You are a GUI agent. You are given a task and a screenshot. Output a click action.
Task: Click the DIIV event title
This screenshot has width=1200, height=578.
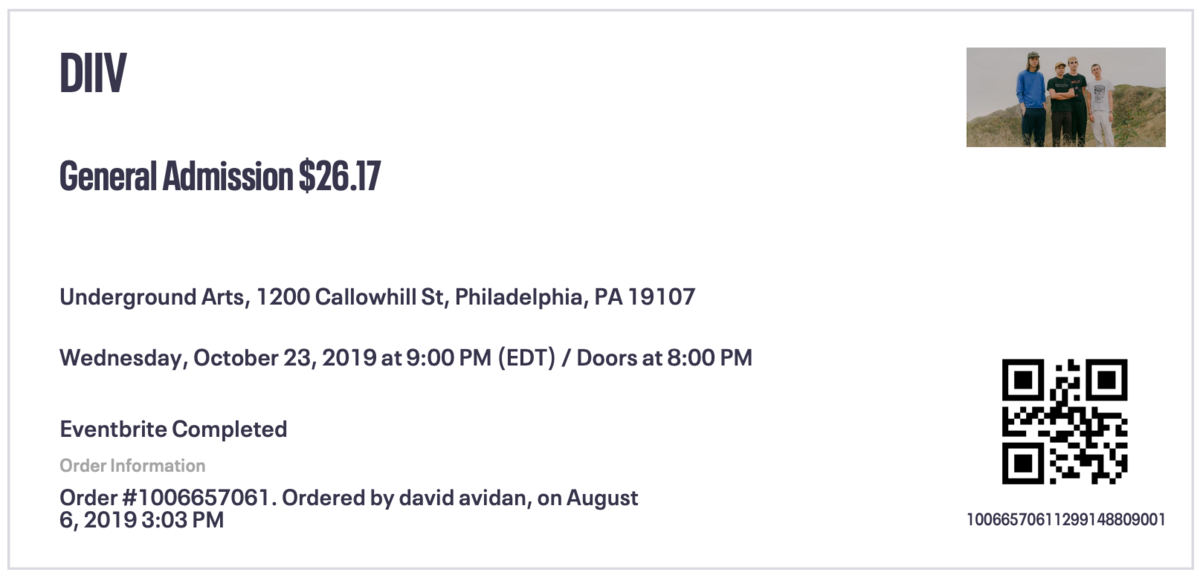point(93,73)
